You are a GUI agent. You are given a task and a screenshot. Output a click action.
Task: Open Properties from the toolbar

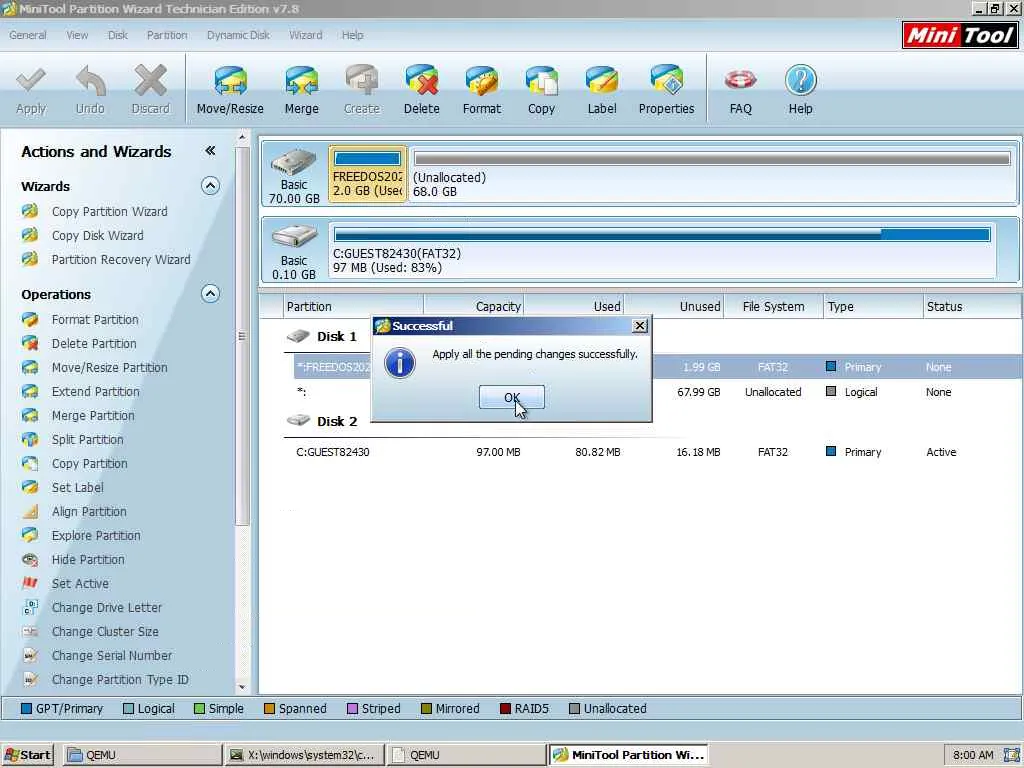click(x=666, y=90)
